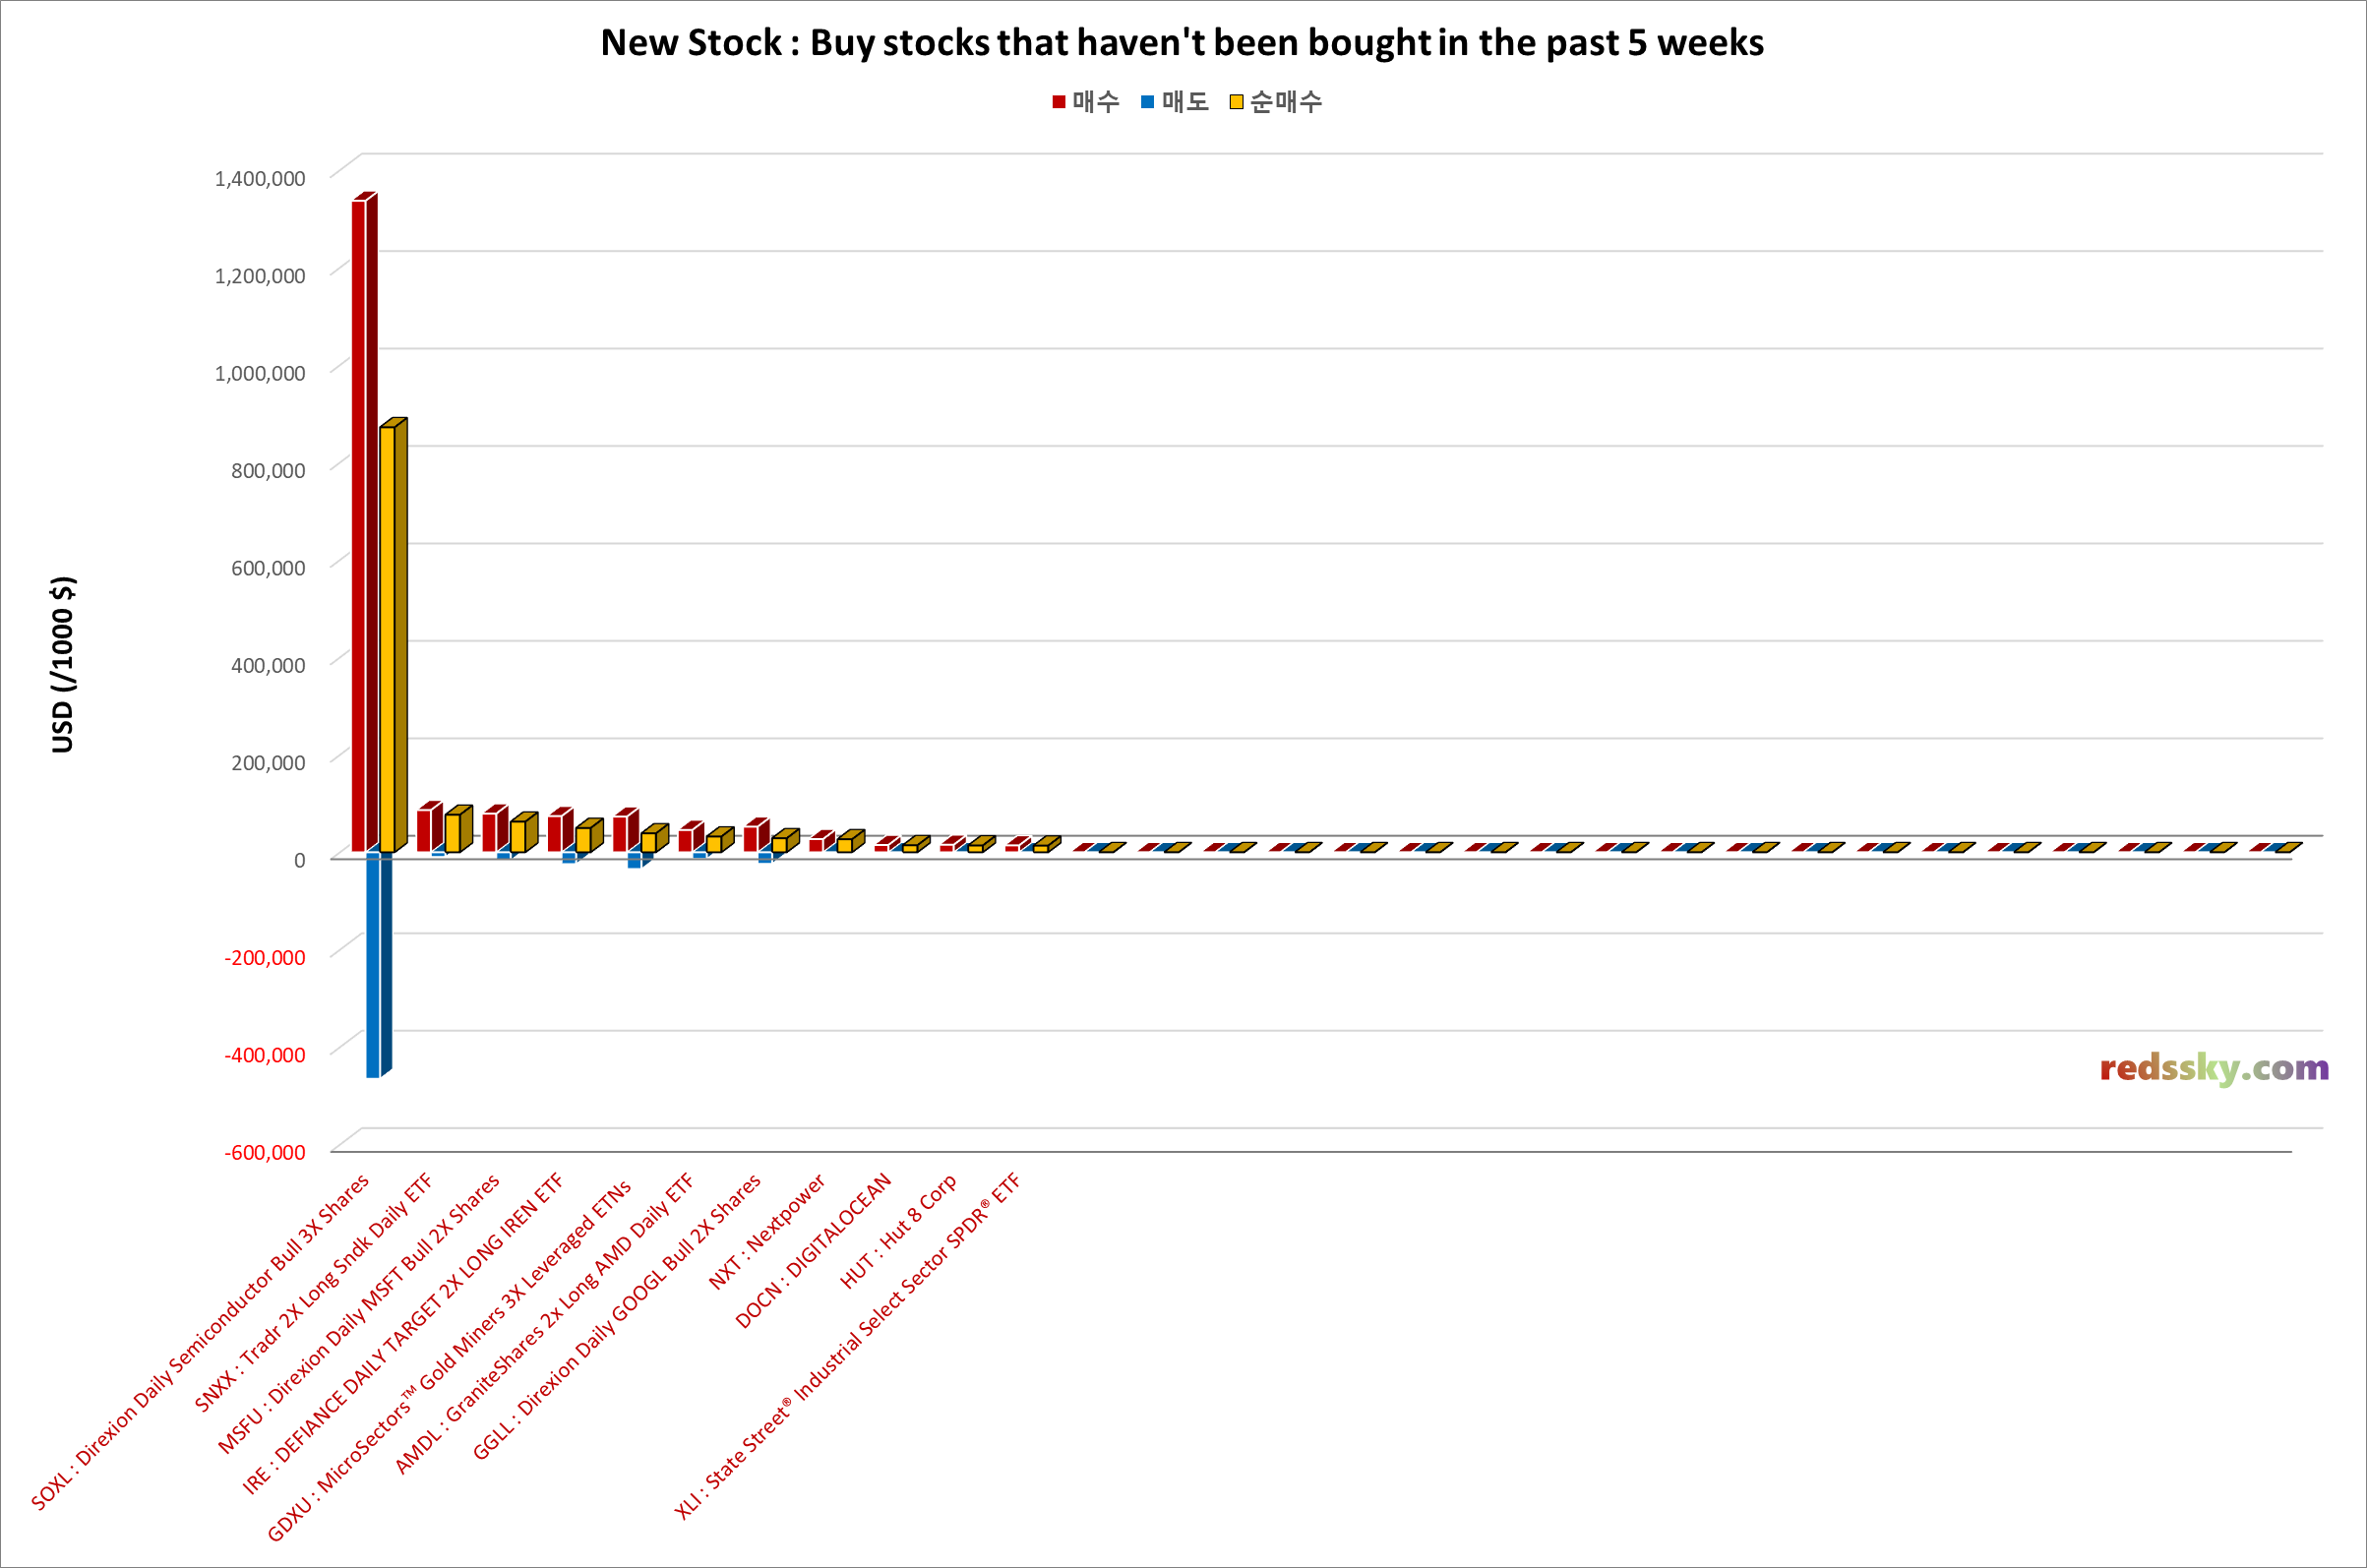Click the XLI Industrial Select Sector label
The width and height of the screenshot is (2367, 1568).
tap(847, 1345)
